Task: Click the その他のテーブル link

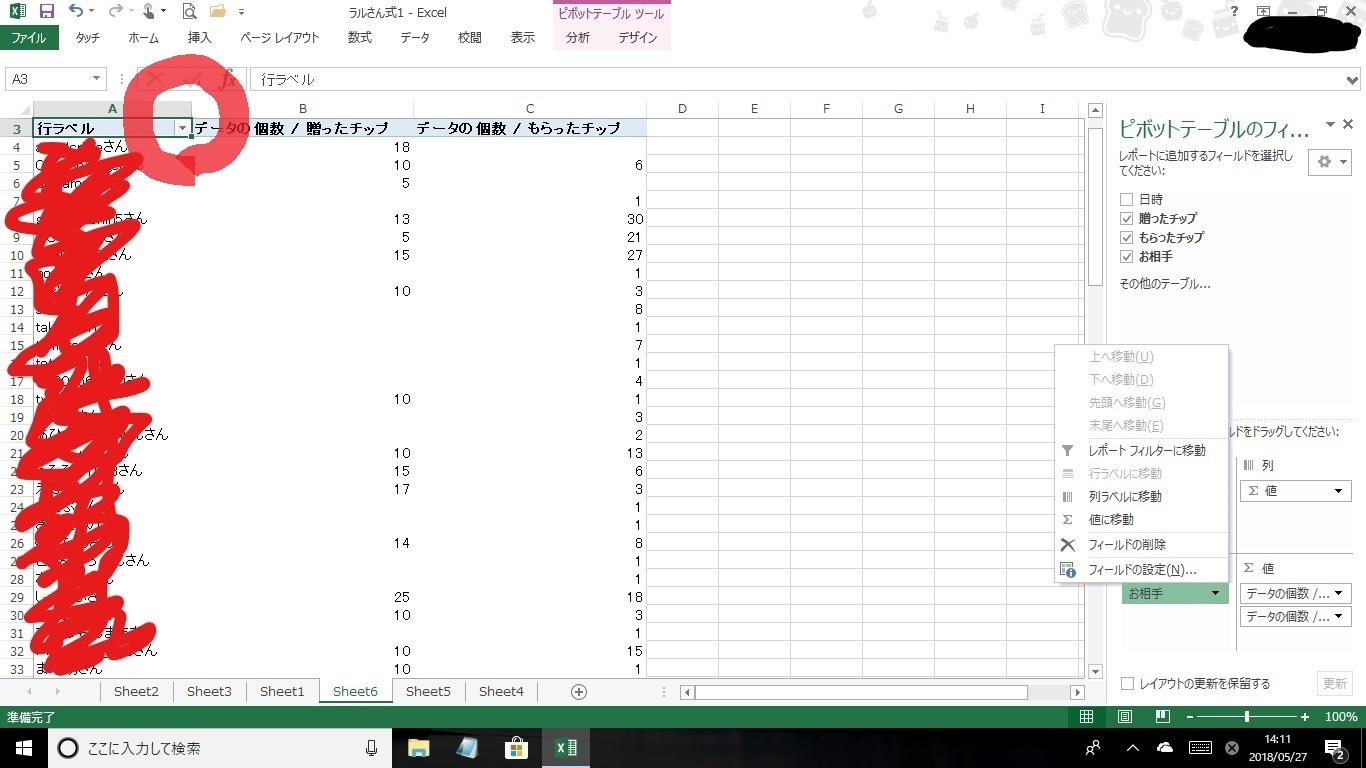Action: coord(1164,284)
